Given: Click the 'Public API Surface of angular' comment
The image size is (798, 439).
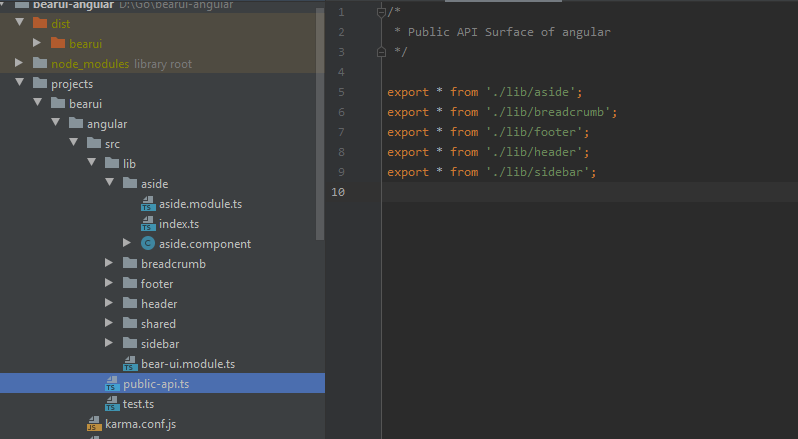Looking at the screenshot, I should (x=509, y=32).
